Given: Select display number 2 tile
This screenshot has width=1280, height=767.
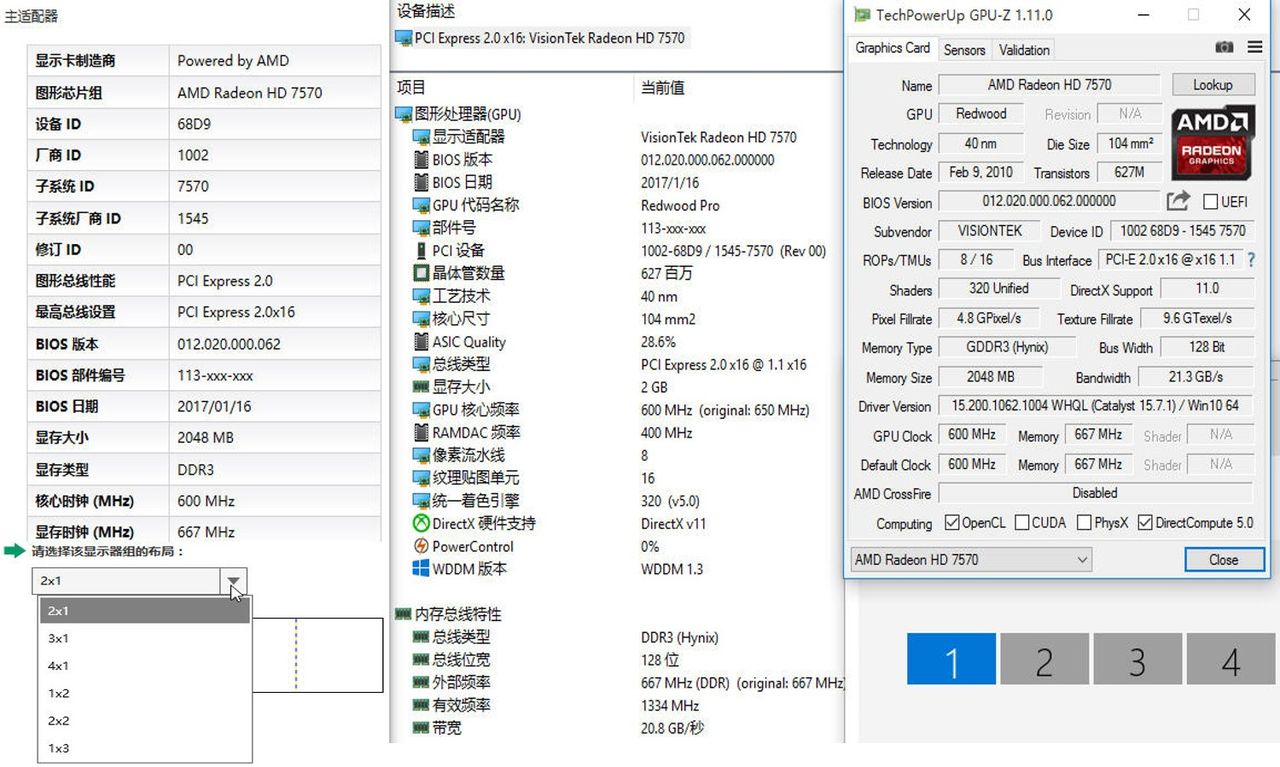Looking at the screenshot, I should pyautogui.click(x=1044, y=660).
